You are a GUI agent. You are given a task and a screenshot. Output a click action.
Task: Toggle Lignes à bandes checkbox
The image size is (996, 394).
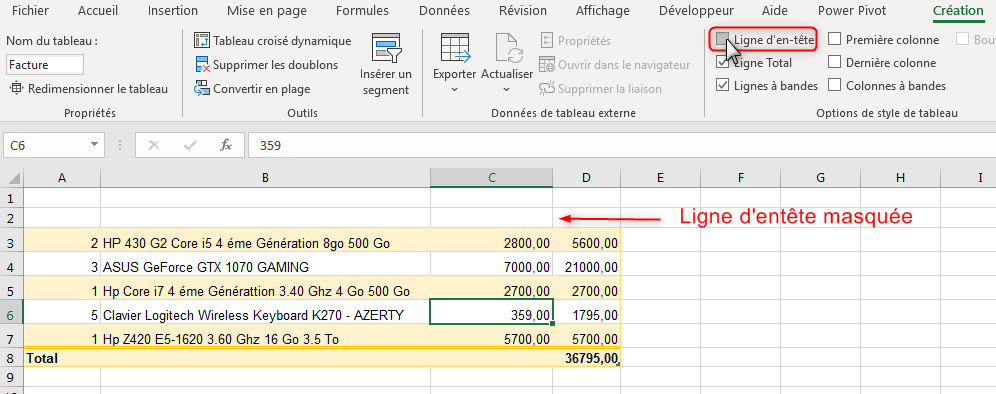(x=722, y=85)
